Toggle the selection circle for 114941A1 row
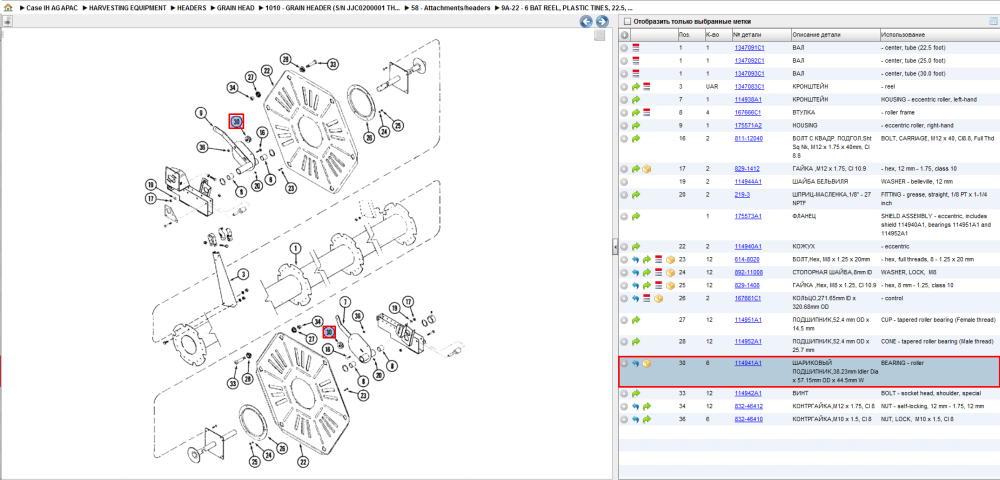 (624, 363)
